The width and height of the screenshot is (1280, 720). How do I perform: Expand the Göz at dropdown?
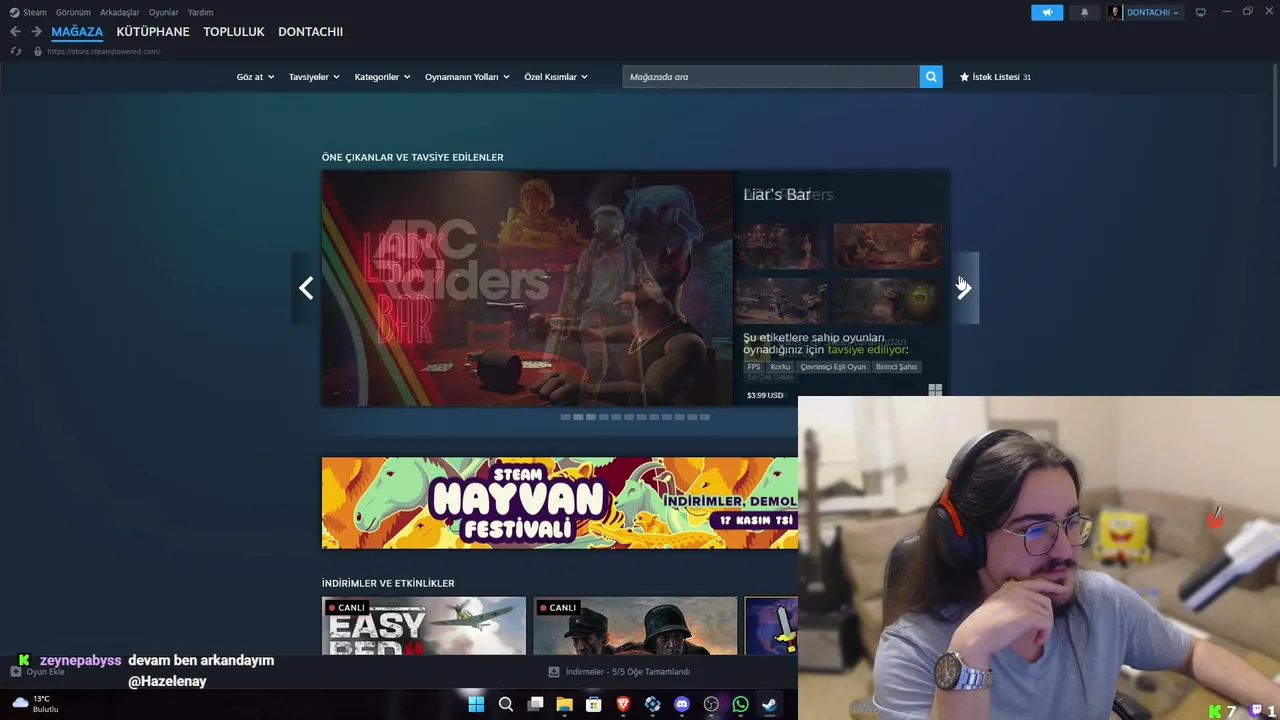click(255, 77)
